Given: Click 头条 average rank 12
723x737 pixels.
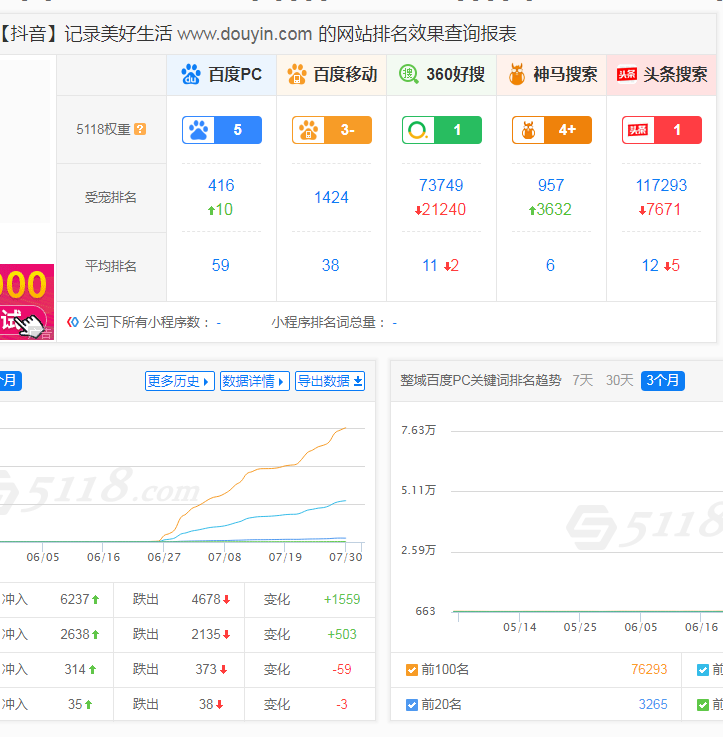Looking at the screenshot, I should click(x=650, y=266).
